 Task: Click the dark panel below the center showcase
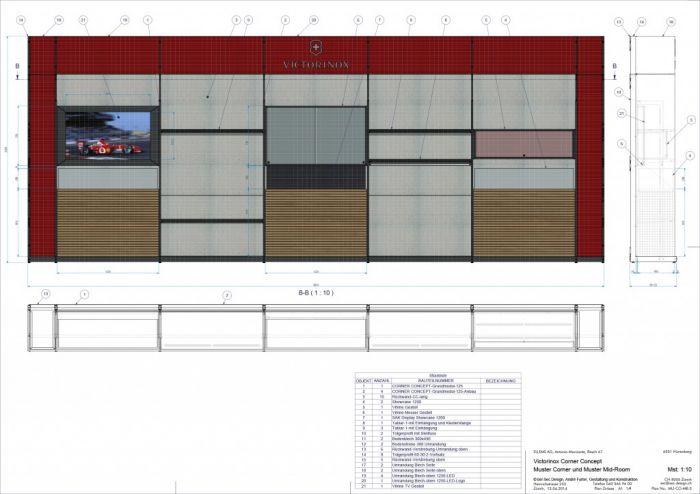coord(316,177)
